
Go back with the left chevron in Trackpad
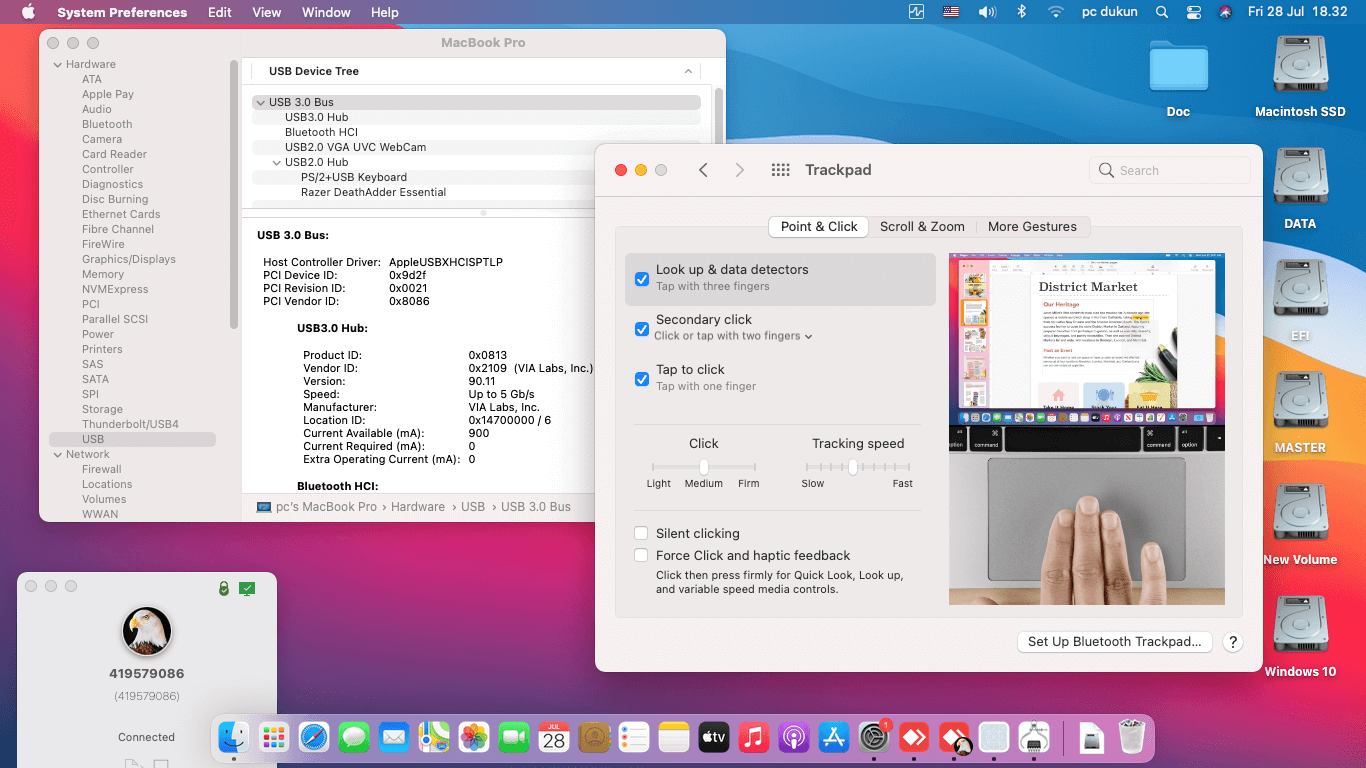point(703,170)
